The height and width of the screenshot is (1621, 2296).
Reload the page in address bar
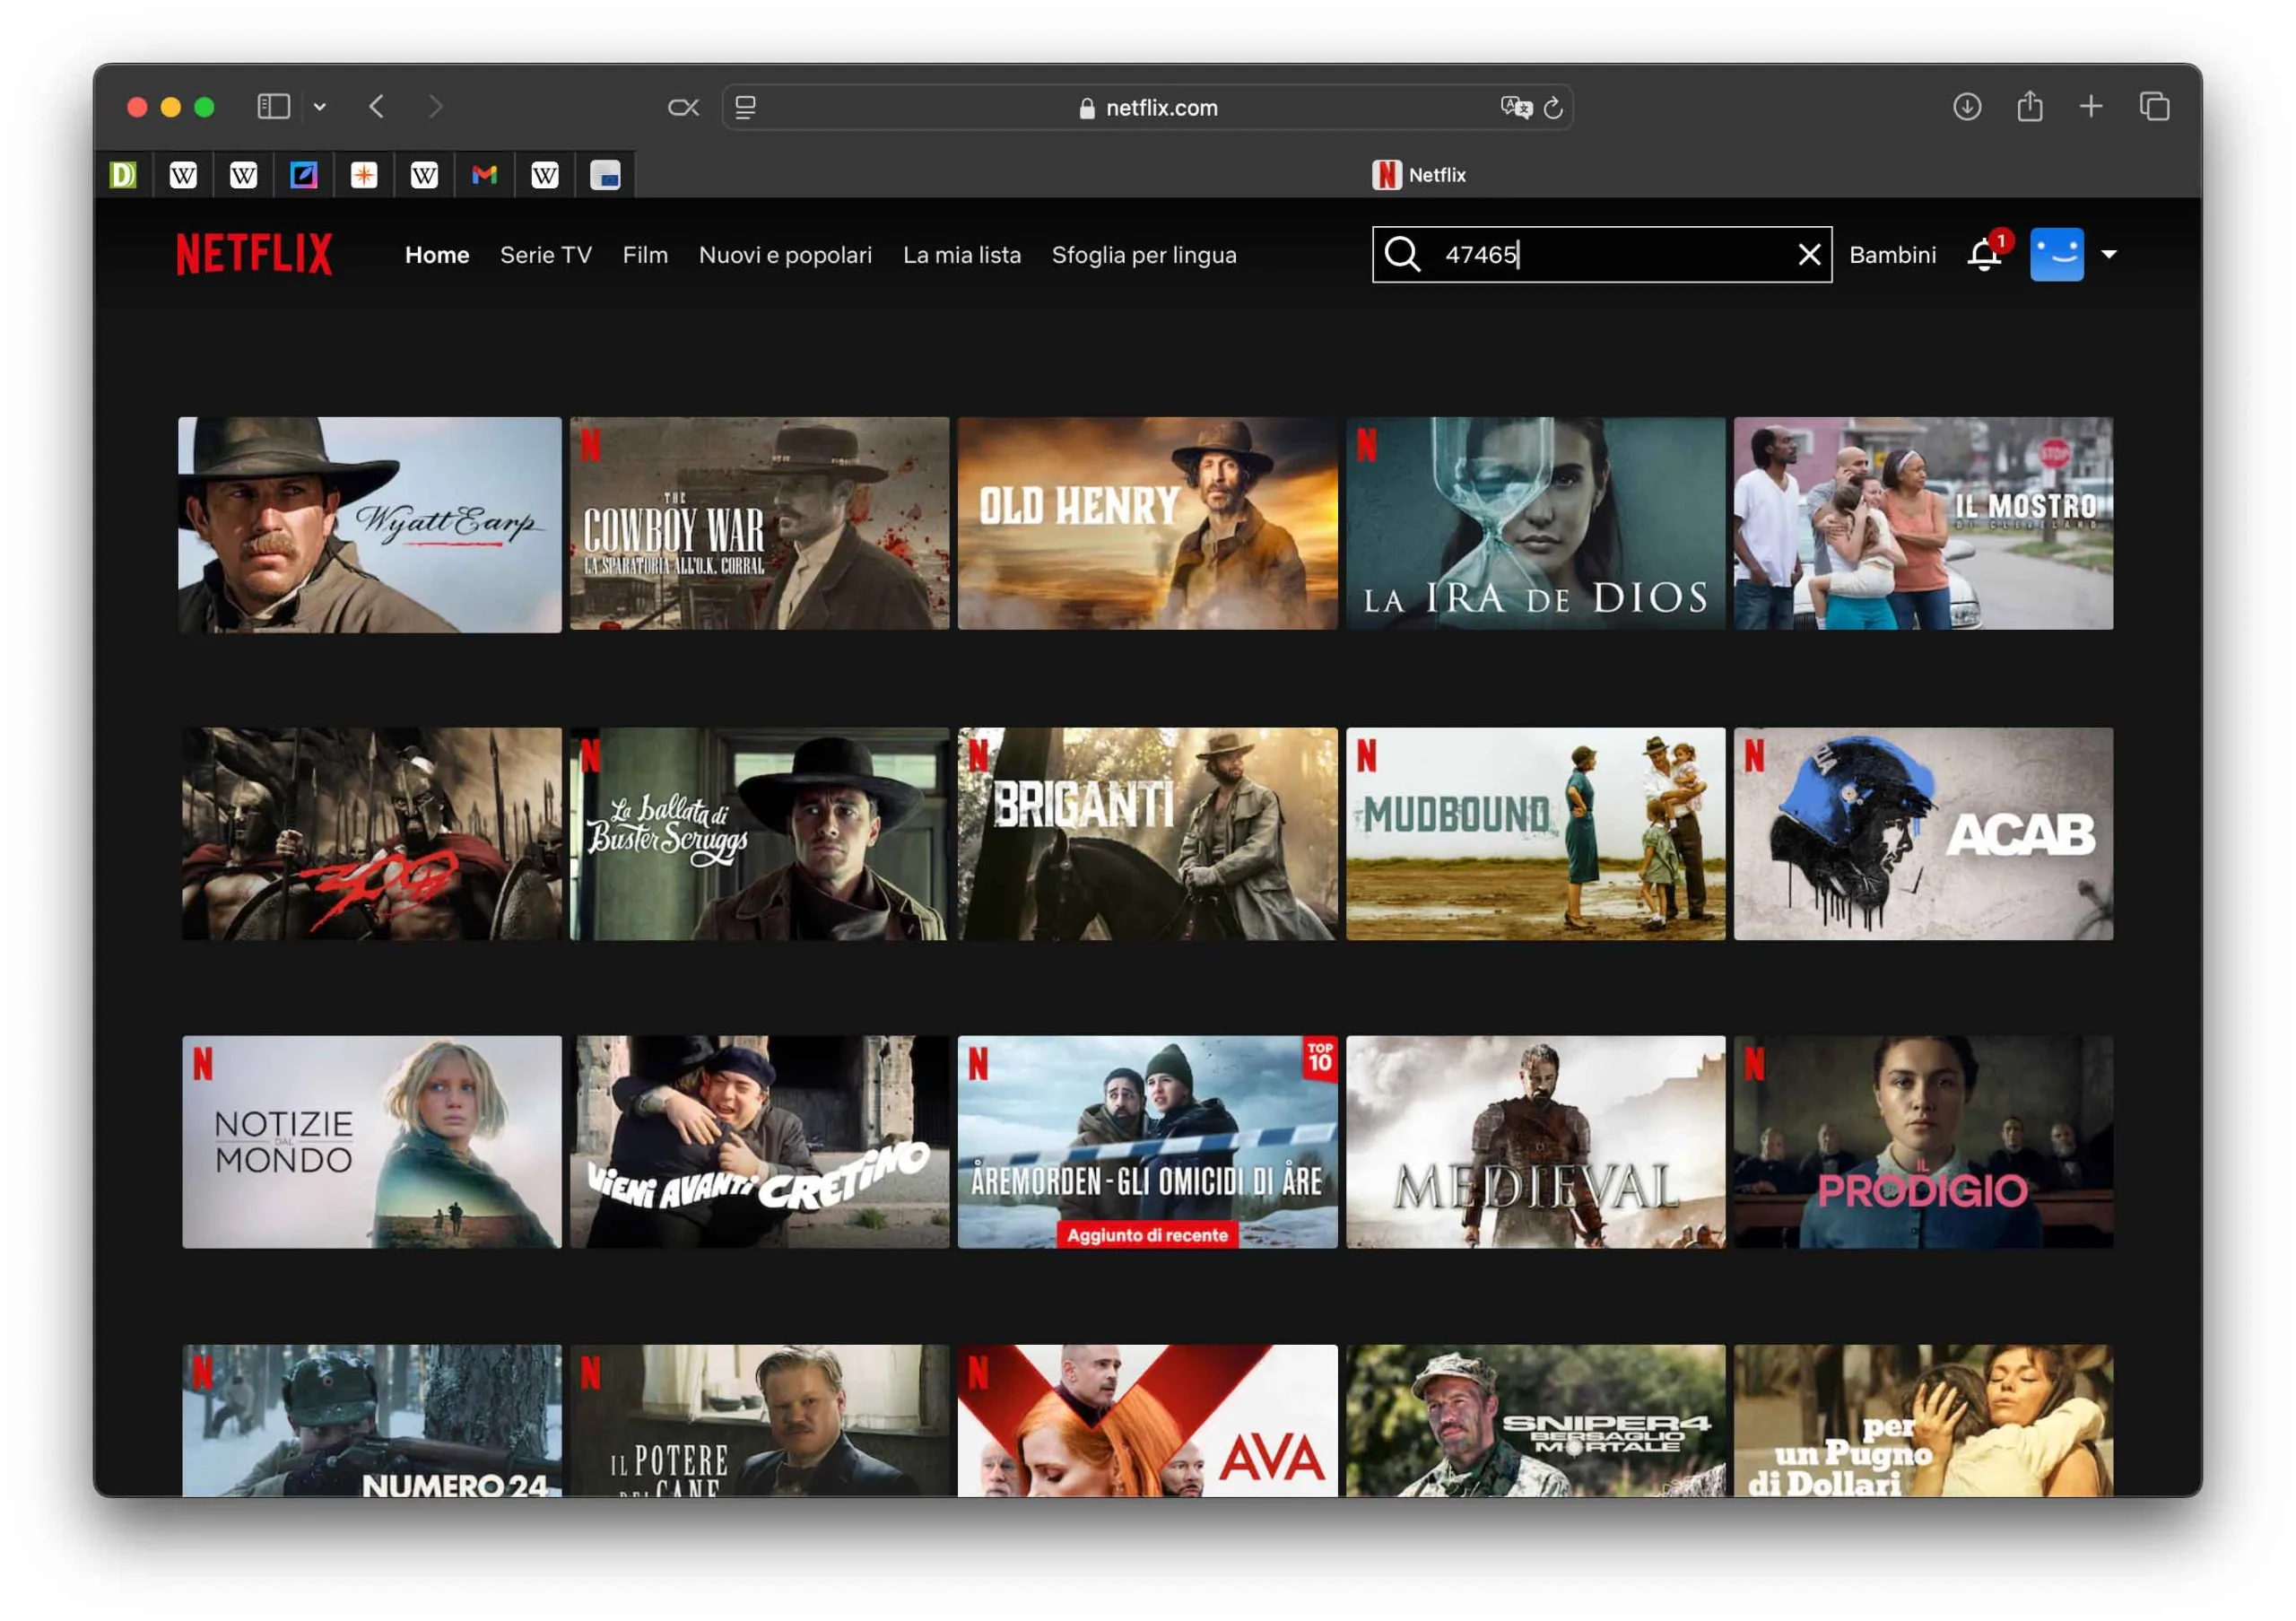click(1553, 108)
